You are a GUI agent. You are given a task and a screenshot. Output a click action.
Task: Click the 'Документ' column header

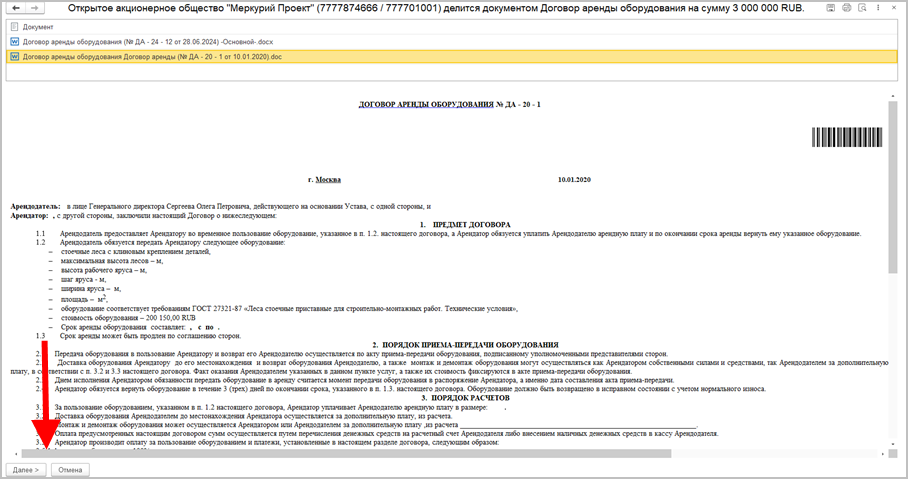[x=38, y=27]
